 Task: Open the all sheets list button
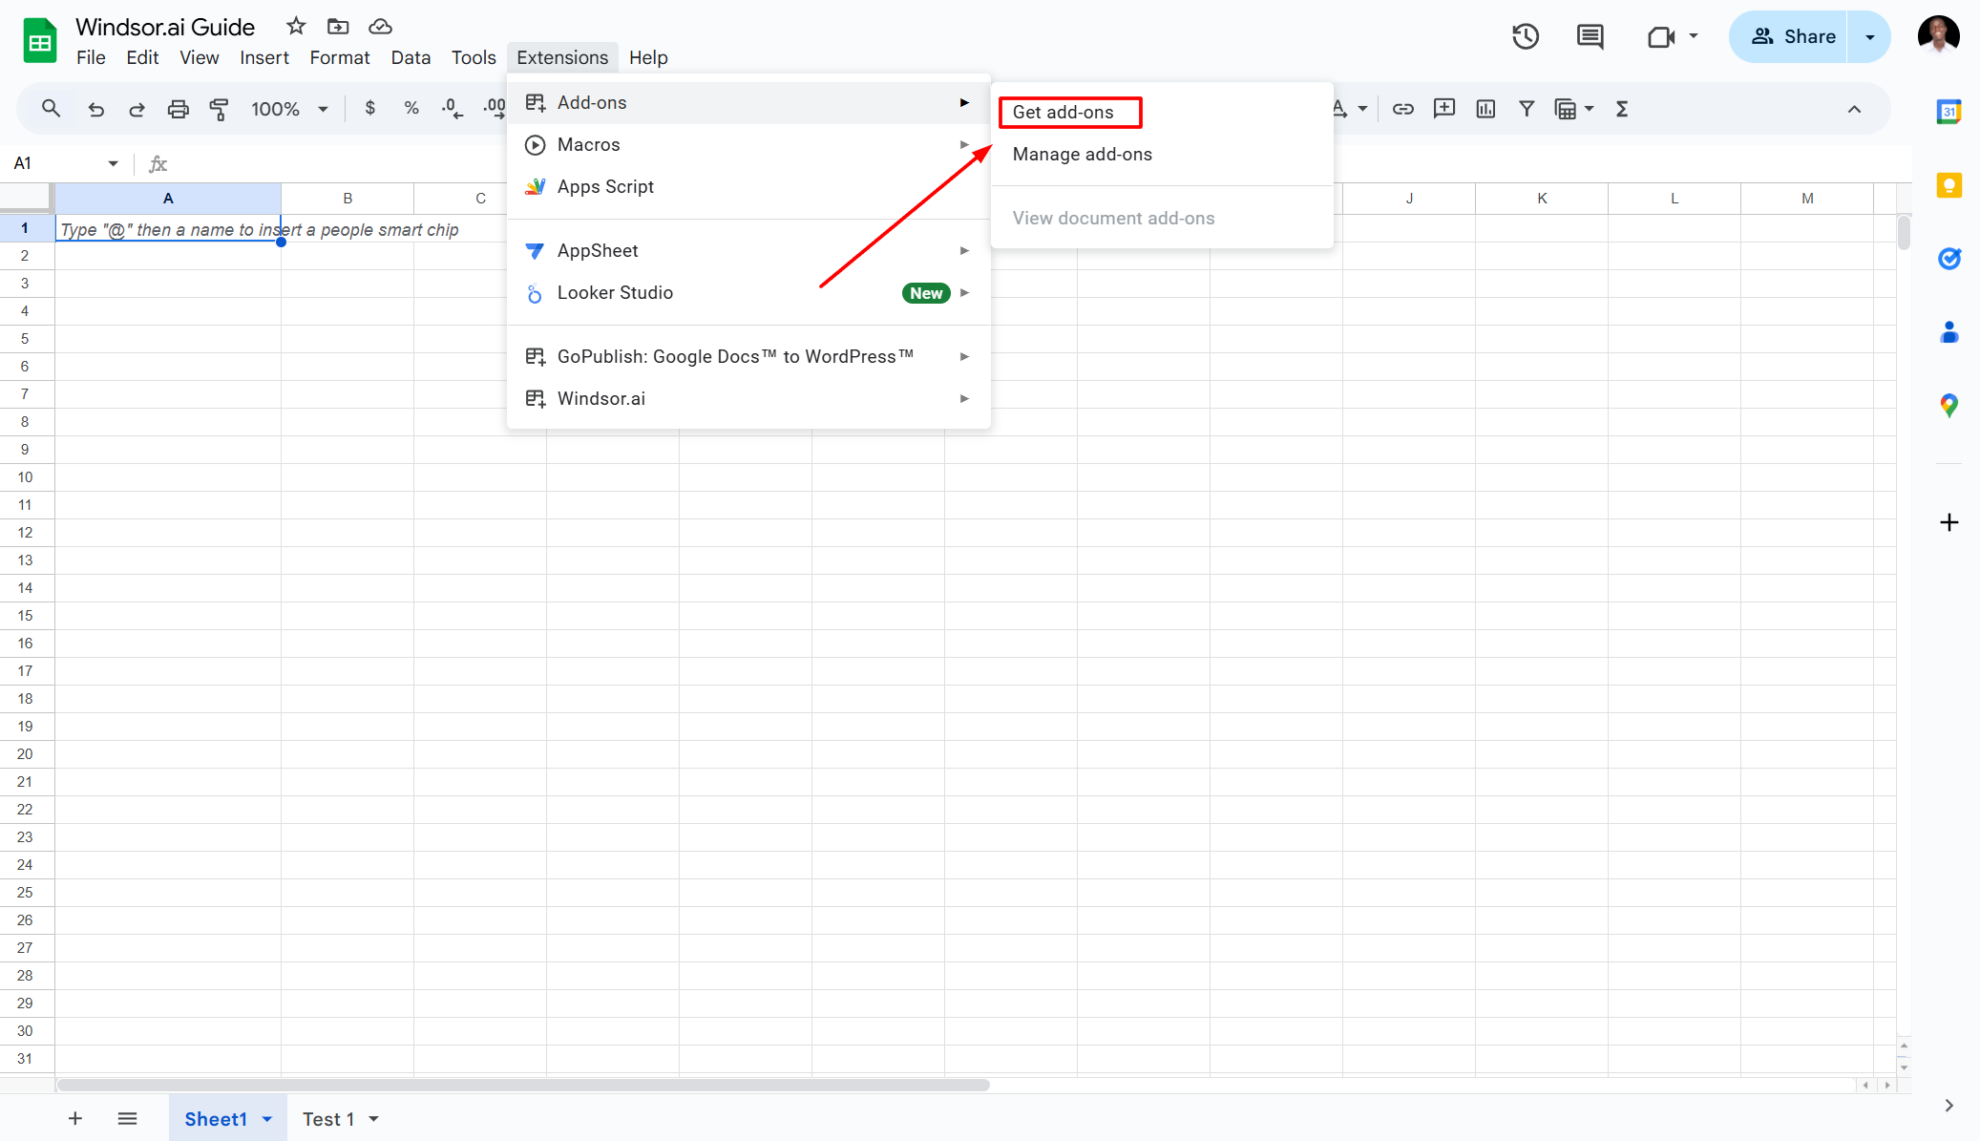[x=127, y=1119]
